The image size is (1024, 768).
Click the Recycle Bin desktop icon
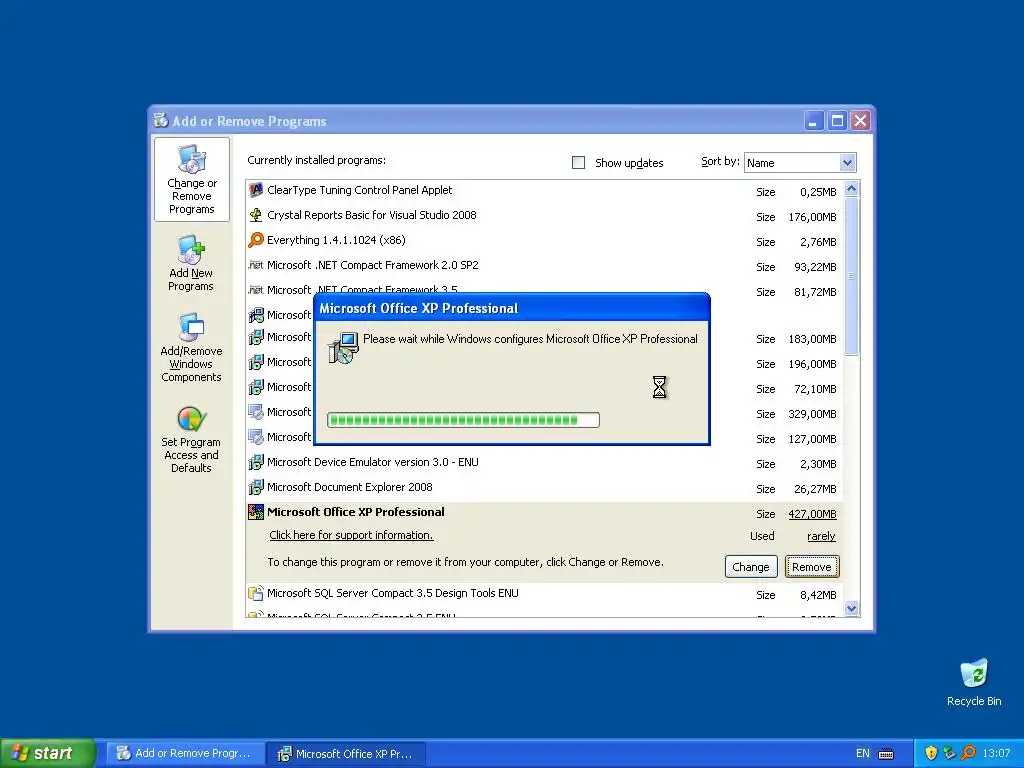974,673
